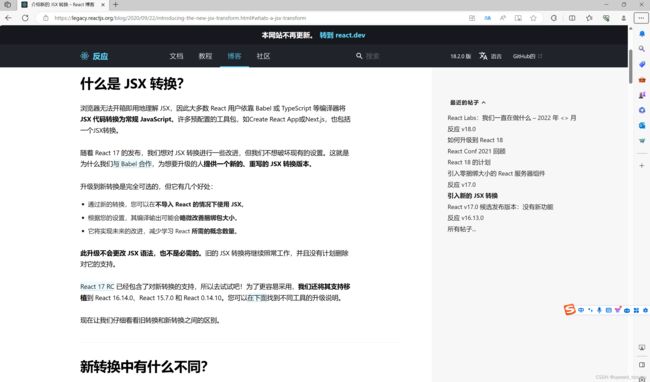Open the Outlook icon in Edge sidebar
The width and height of the screenshot is (650, 382).
pos(642,125)
